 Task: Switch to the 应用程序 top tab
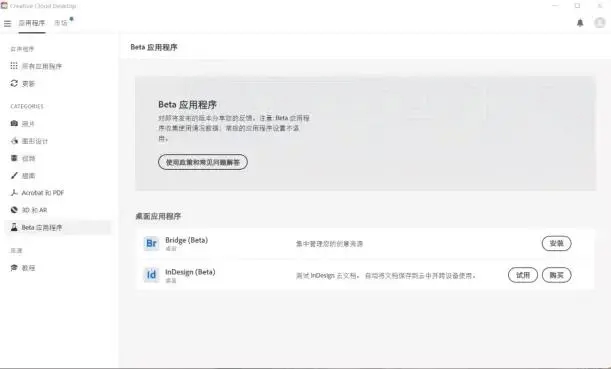[x=32, y=23]
